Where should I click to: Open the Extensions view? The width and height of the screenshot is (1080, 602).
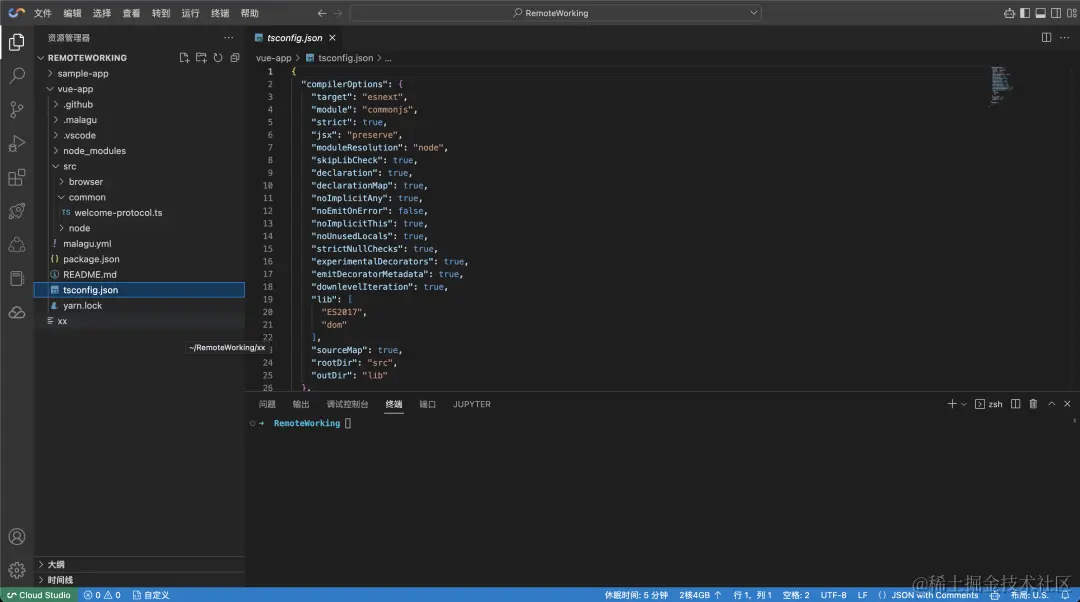click(x=17, y=177)
